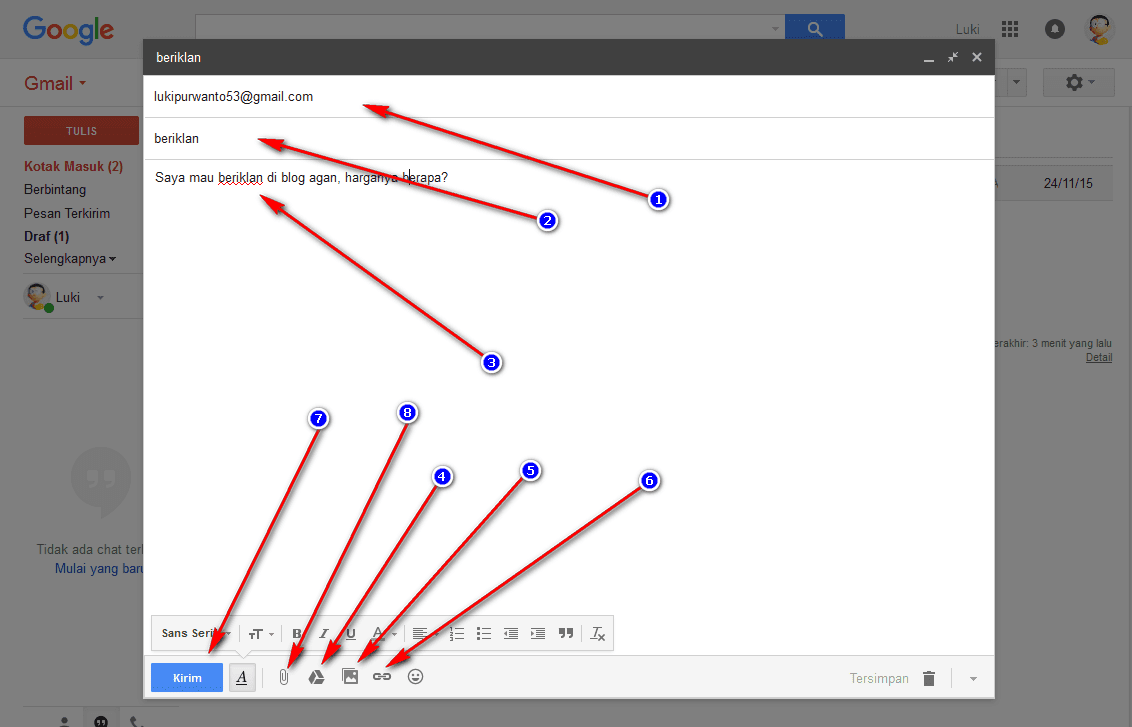This screenshot has height=727, width=1132.
Task: Insert a bulleted list
Action: 484,634
